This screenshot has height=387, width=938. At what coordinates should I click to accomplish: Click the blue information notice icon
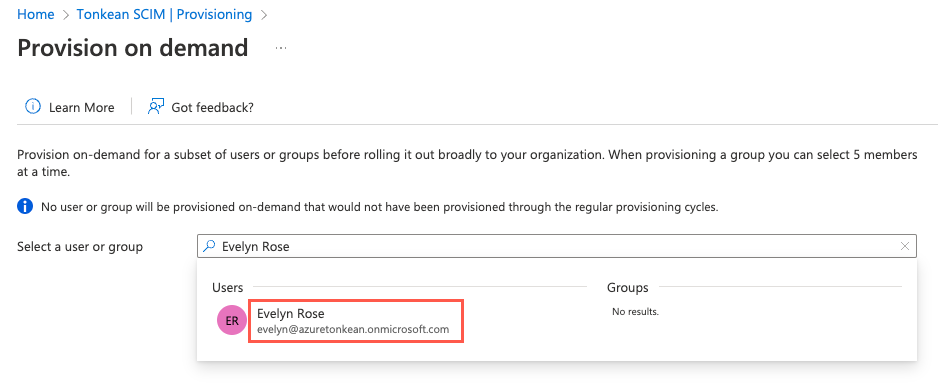[25, 207]
